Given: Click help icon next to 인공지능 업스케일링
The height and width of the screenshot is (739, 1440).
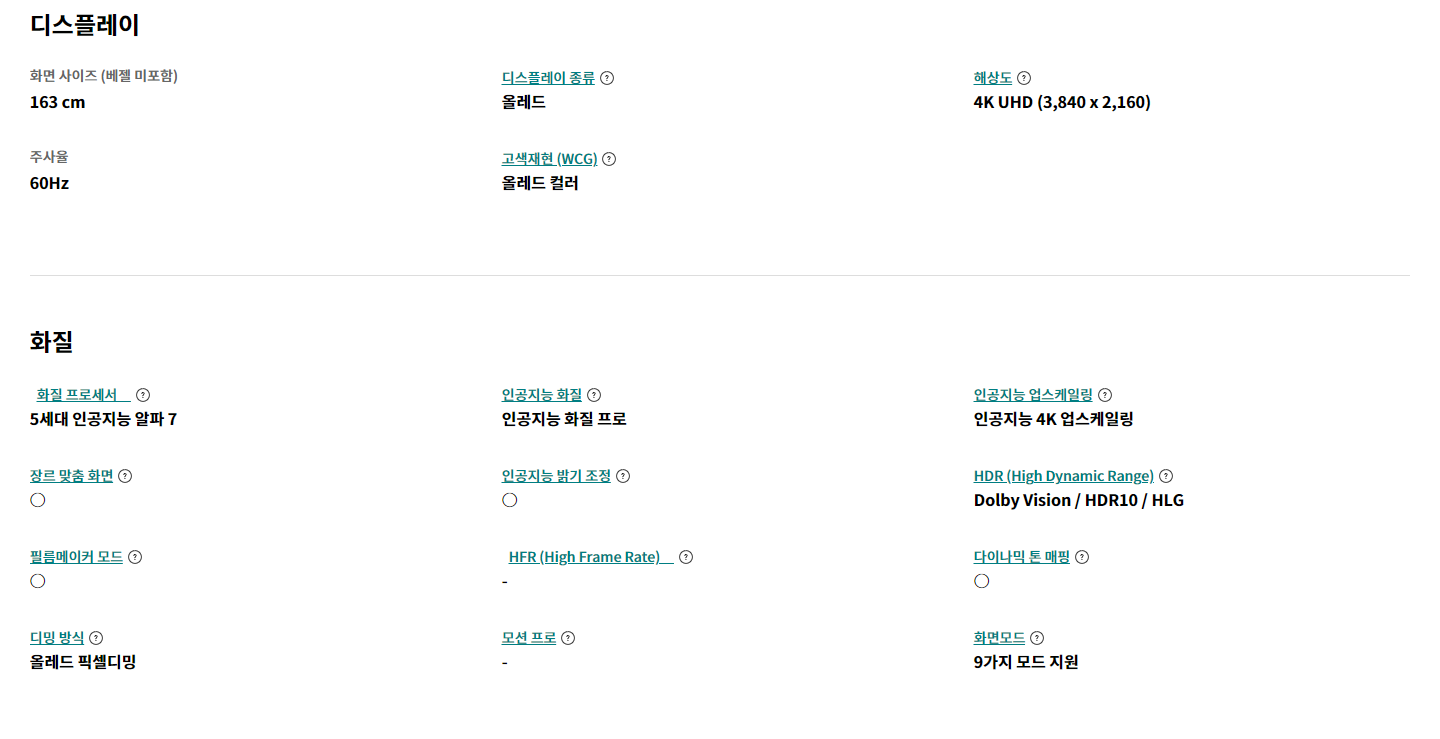Looking at the screenshot, I should 1105,395.
